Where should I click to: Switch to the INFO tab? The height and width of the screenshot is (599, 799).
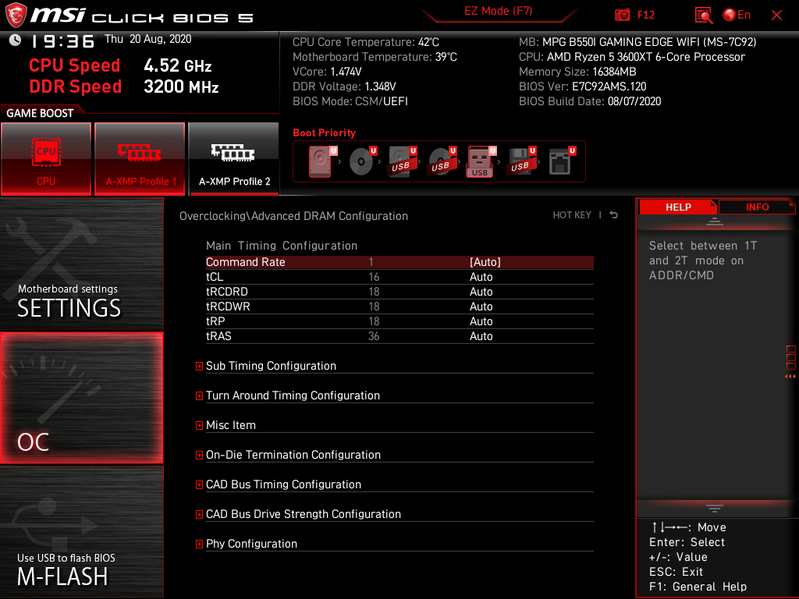pos(757,207)
